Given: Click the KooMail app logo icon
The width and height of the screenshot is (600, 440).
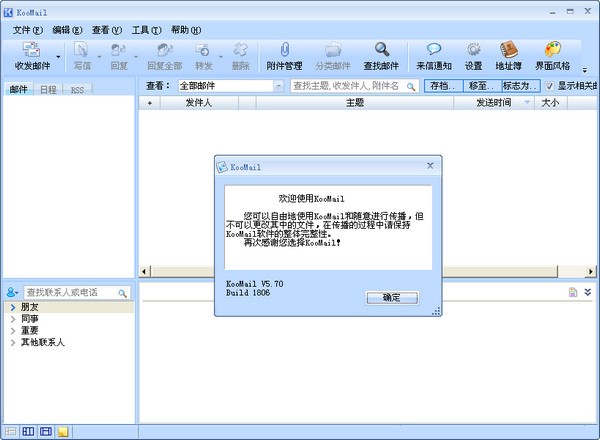Looking at the screenshot, I should click(8, 12).
